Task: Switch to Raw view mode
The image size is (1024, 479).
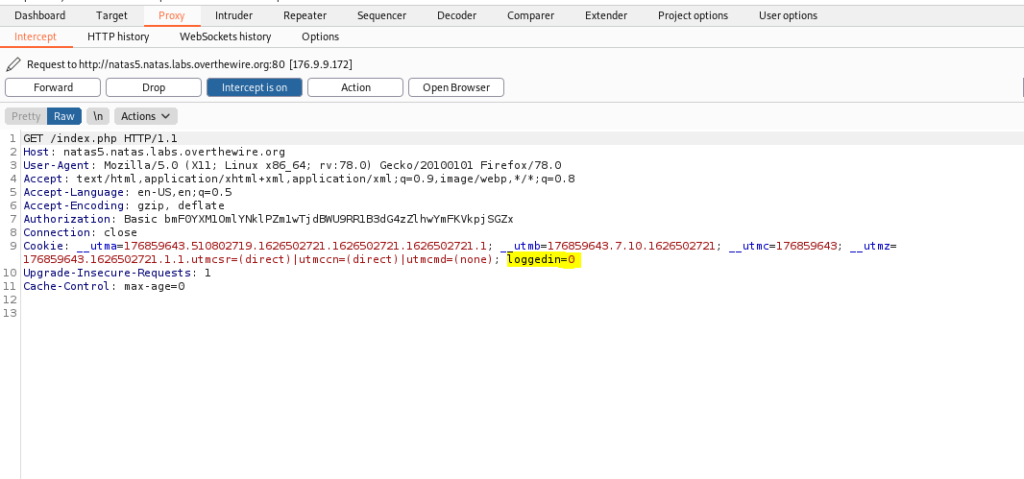Action: point(64,116)
